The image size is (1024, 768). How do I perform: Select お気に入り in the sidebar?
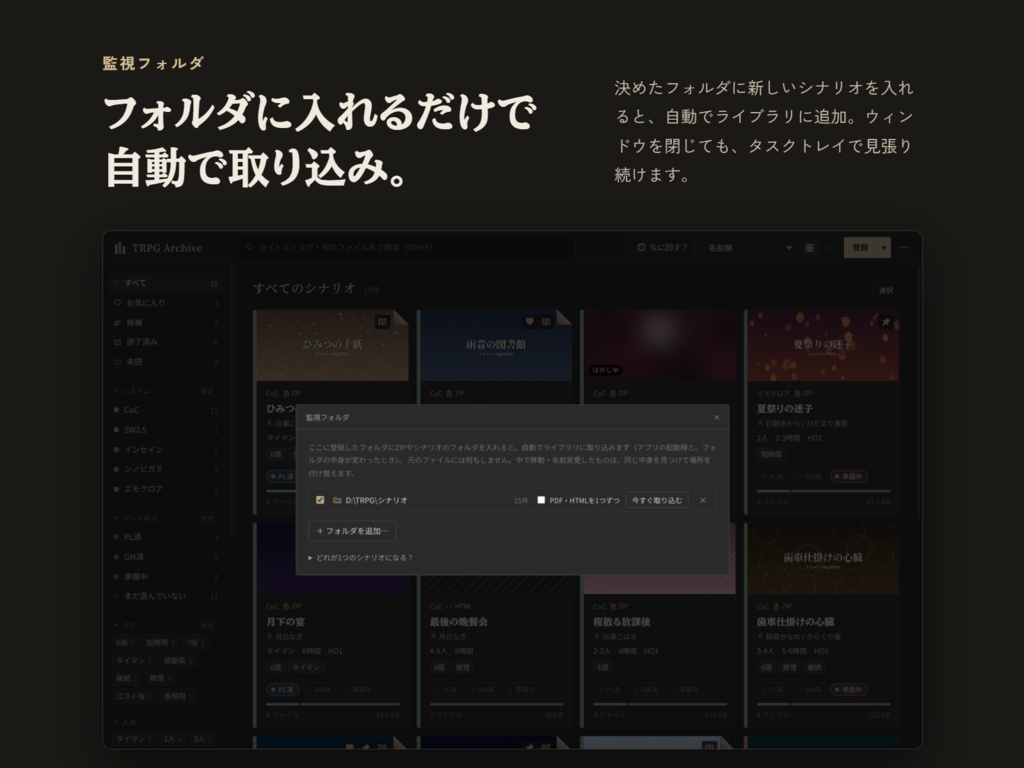pos(166,302)
